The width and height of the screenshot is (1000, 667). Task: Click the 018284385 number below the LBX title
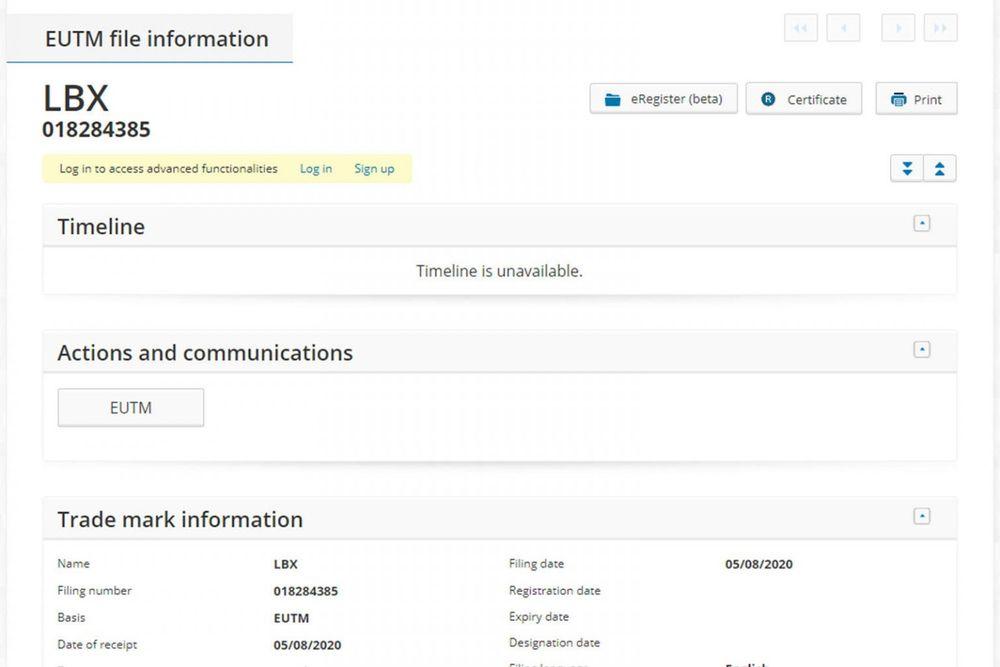(96, 130)
